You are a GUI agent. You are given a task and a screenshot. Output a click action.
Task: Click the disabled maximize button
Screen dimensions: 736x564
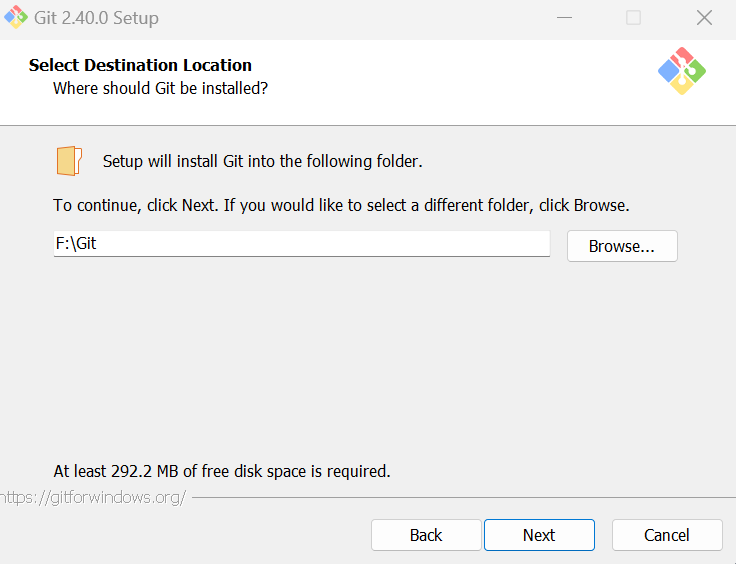[633, 18]
